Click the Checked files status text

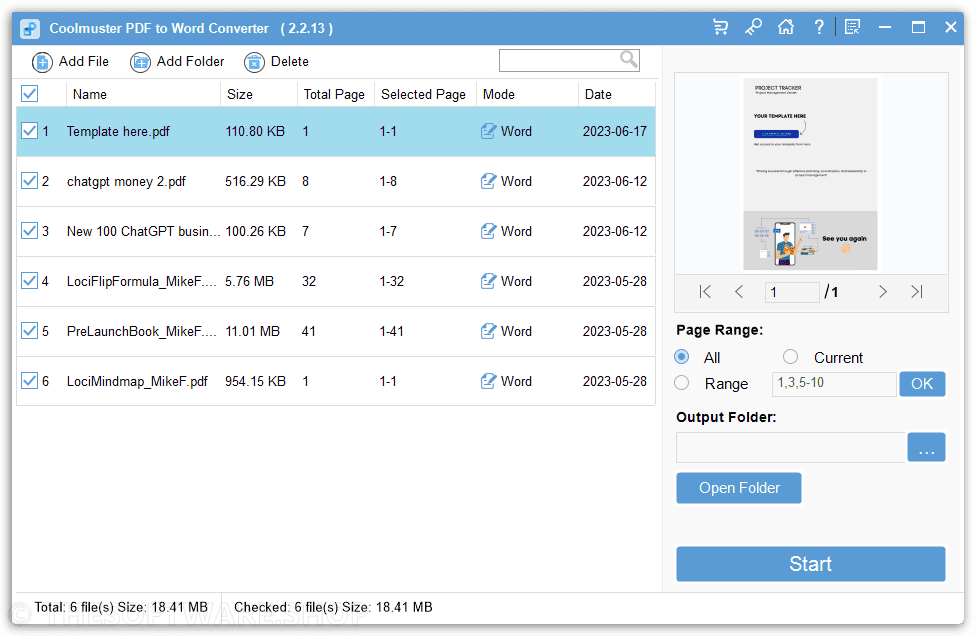[333, 607]
